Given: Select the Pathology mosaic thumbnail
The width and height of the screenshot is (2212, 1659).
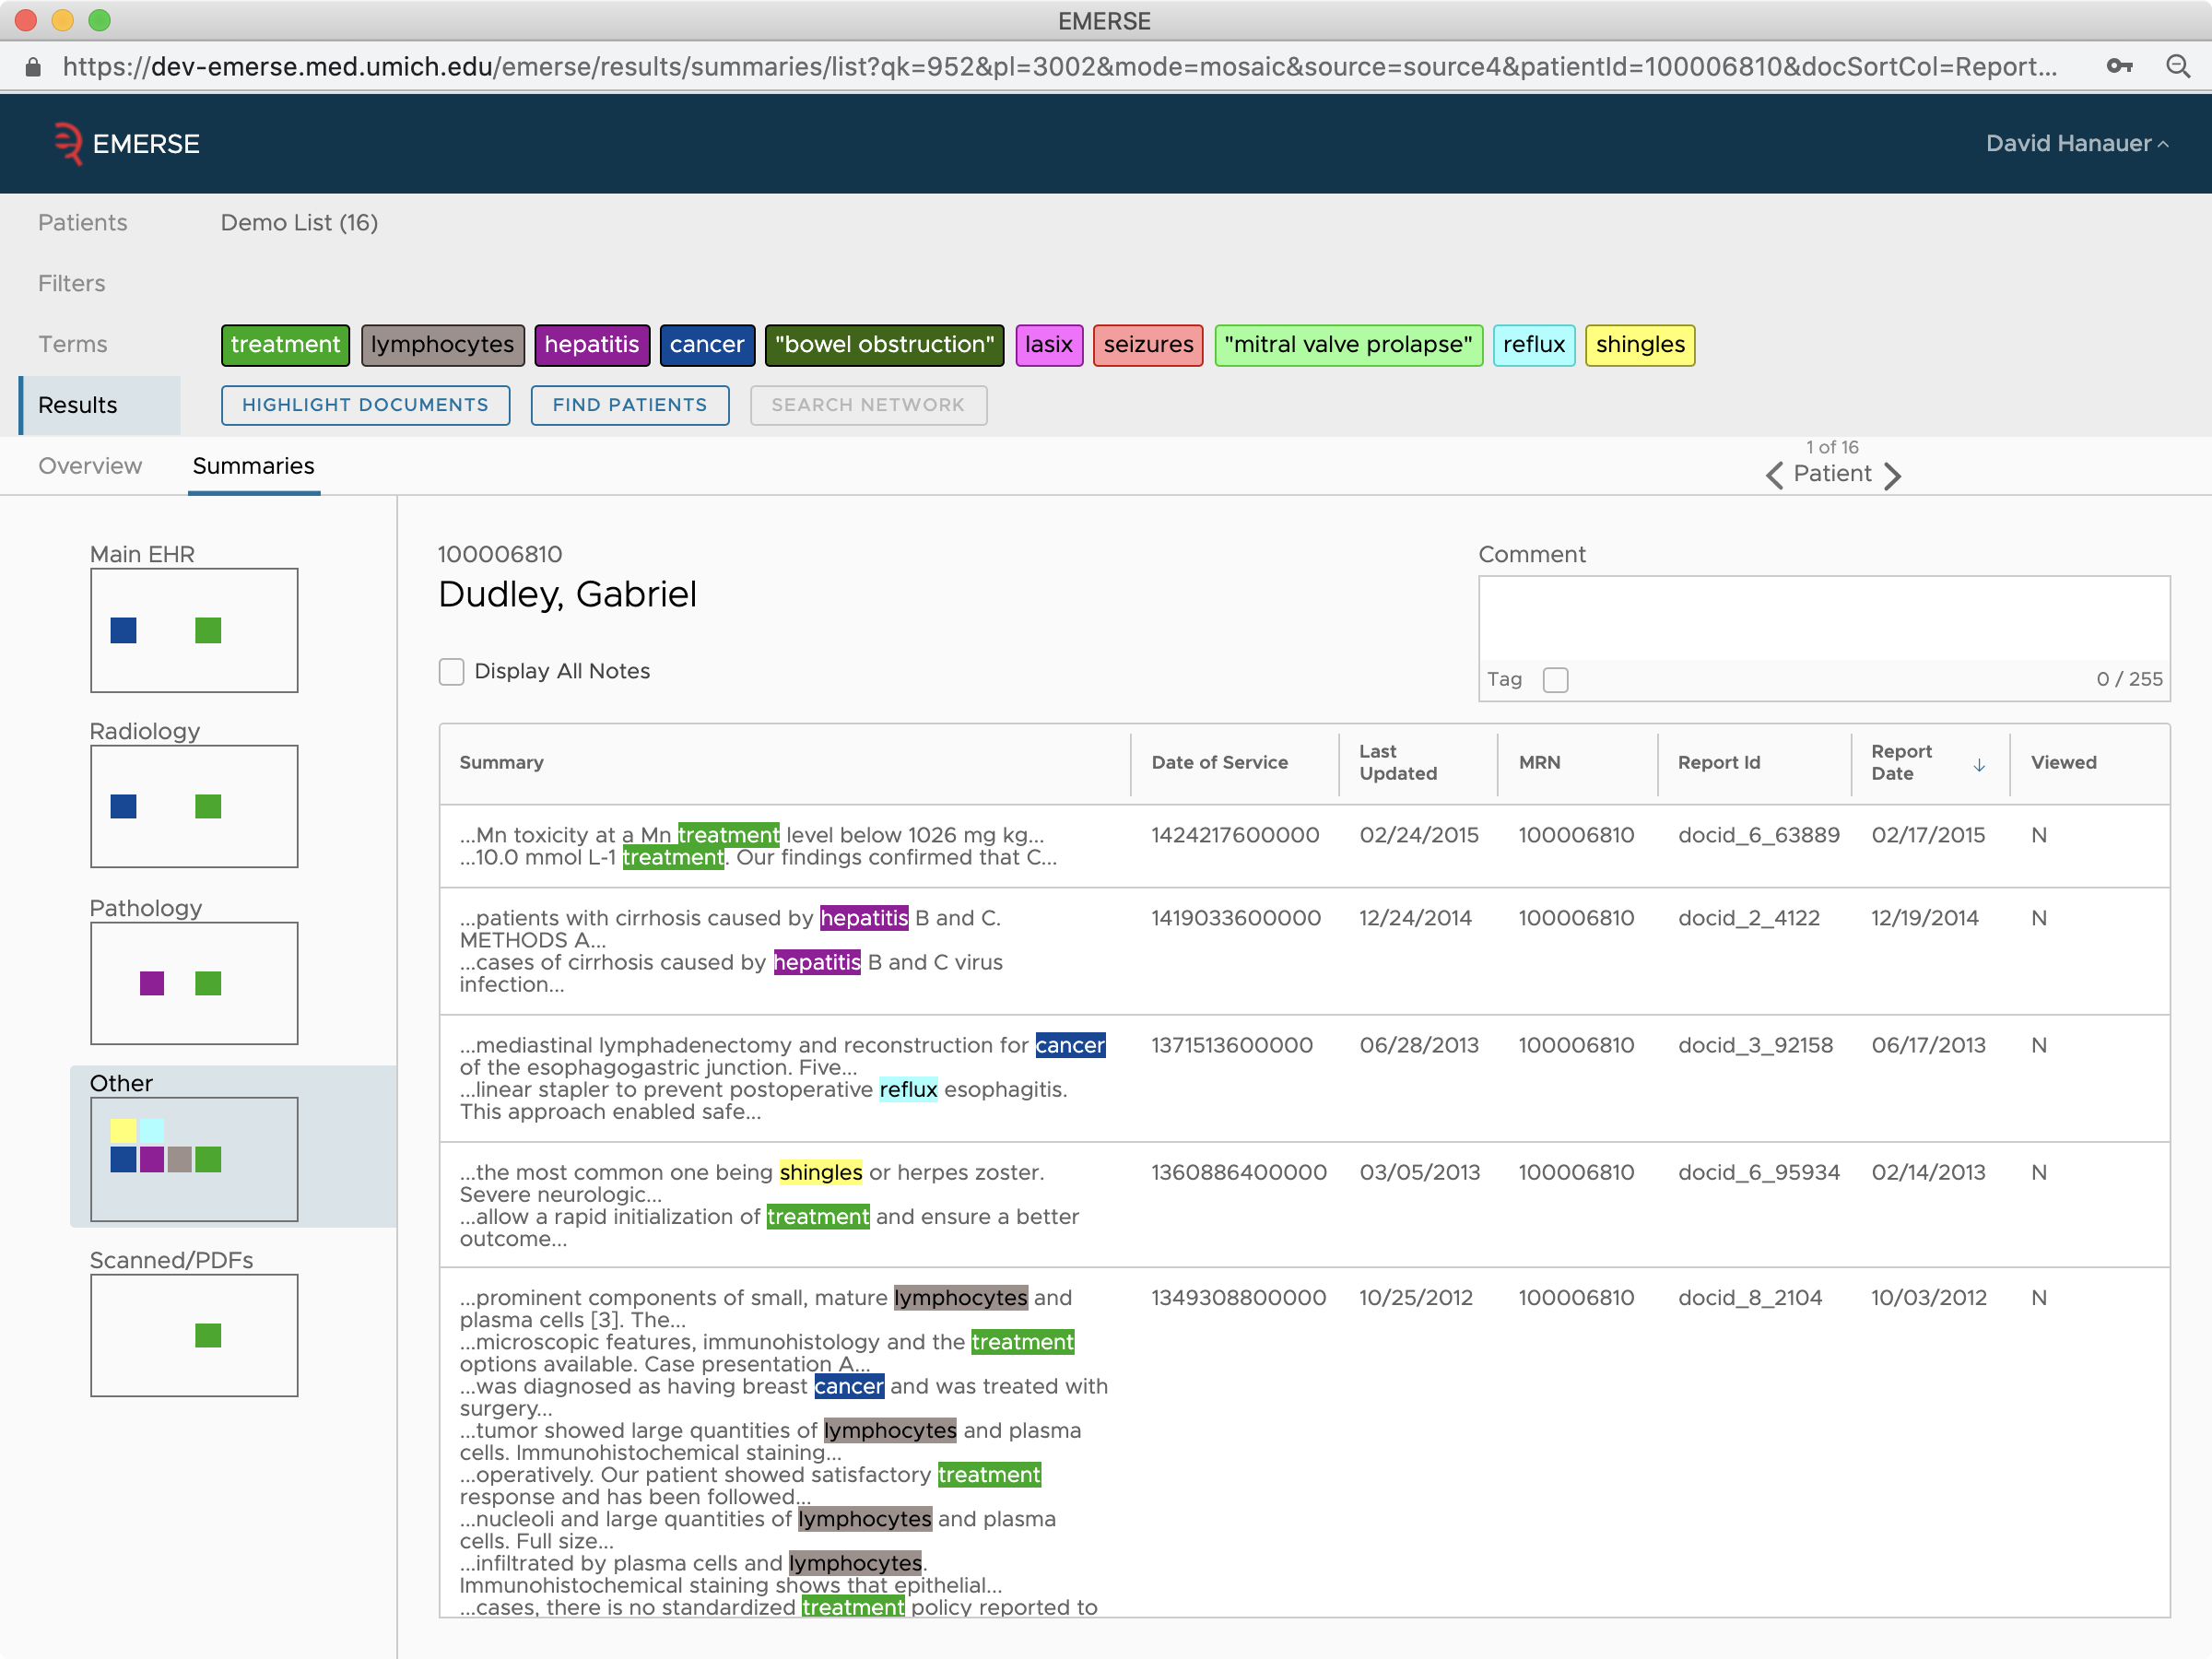Looking at the screenshot, I should [x=194, y=983].
